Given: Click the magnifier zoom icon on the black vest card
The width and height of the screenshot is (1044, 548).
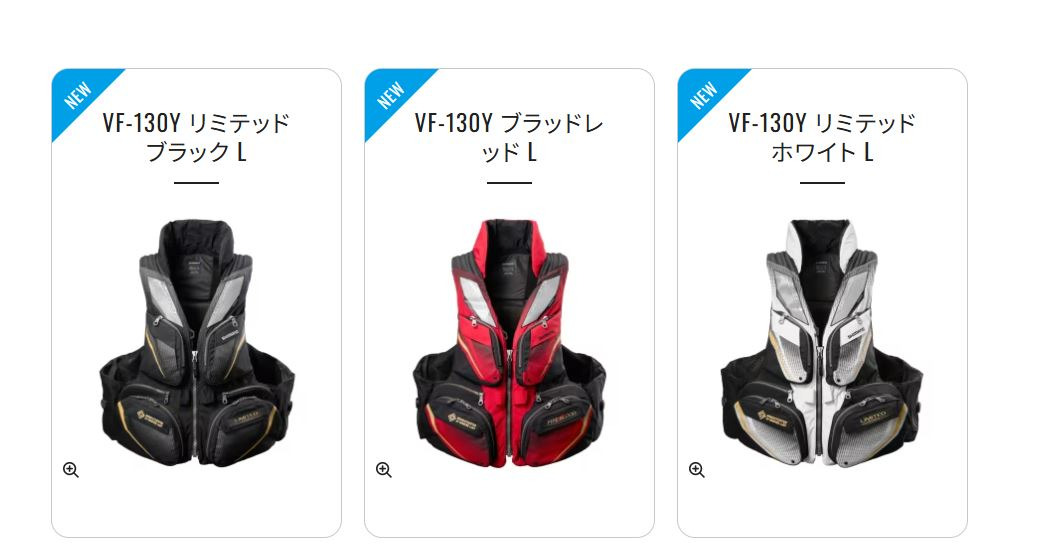Looking at the screenshot, I should point(71,469).
